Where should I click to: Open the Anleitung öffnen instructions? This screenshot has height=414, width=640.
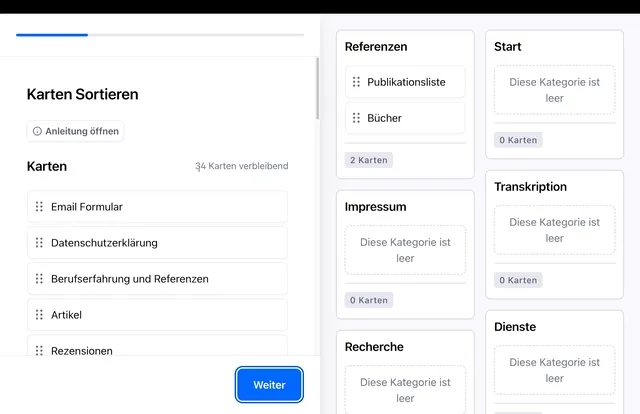(75, 131)
